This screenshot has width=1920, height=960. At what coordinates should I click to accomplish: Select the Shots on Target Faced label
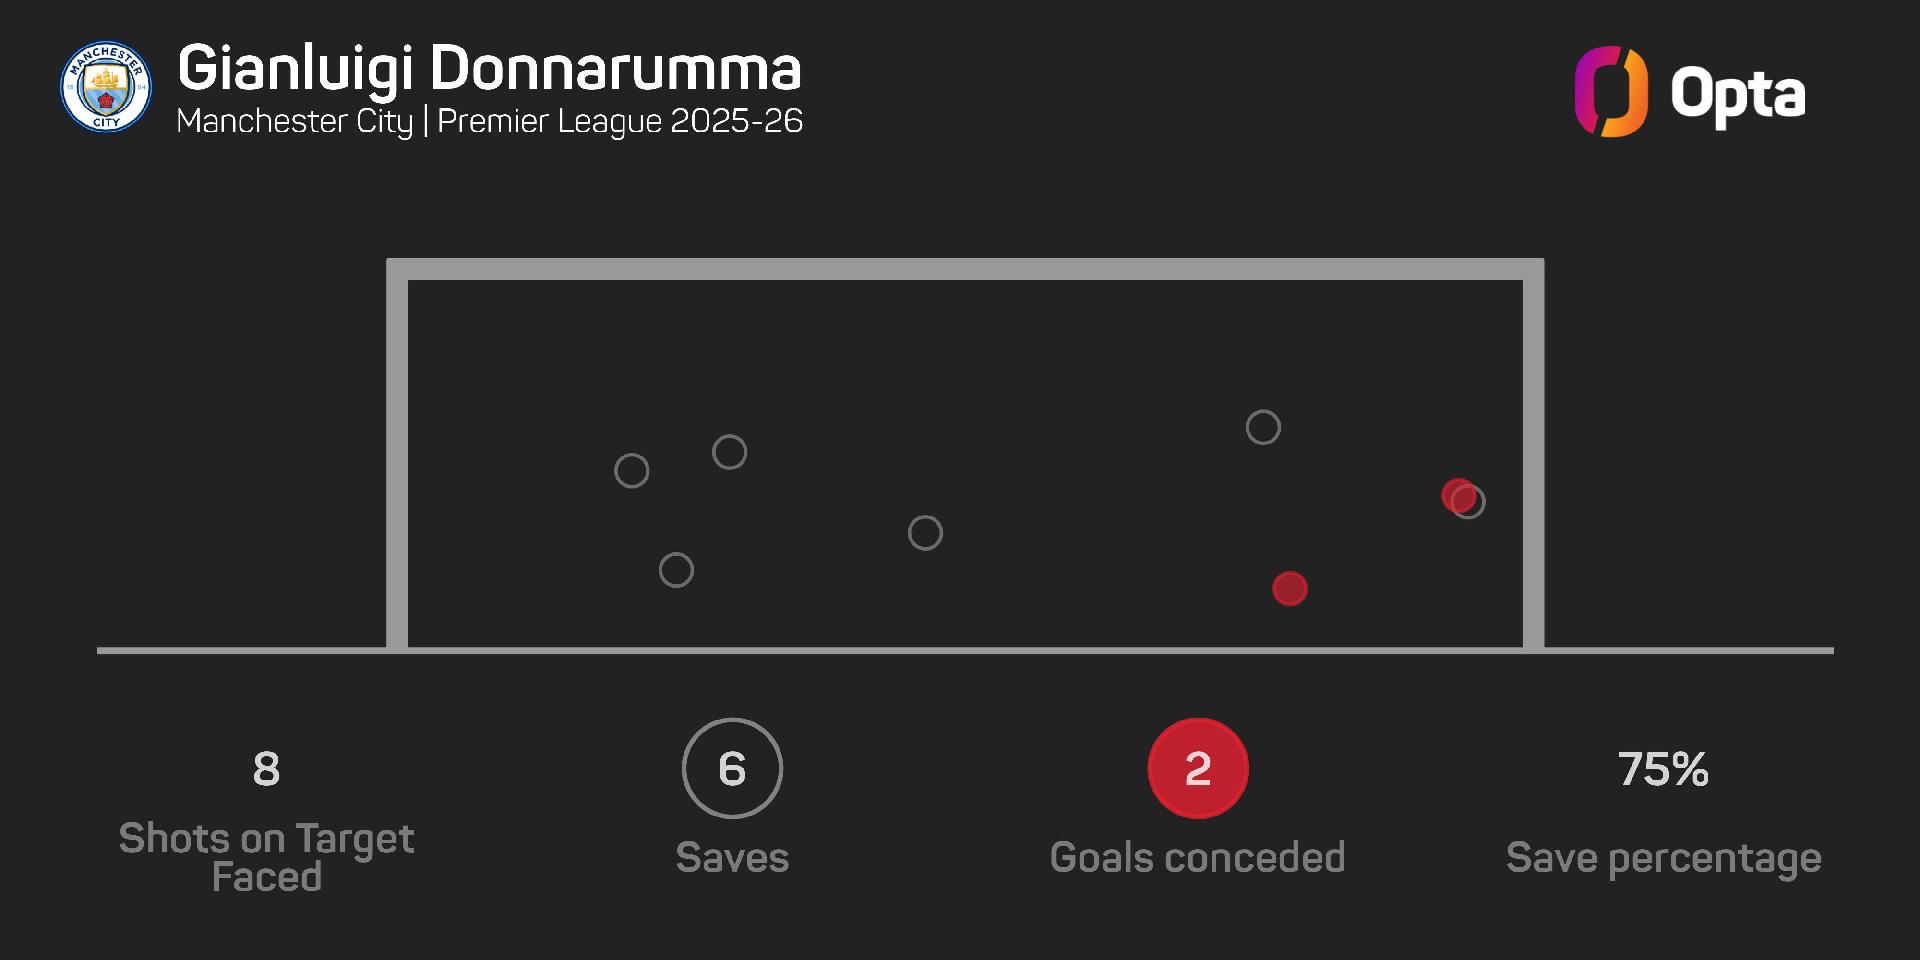[266, 857]
